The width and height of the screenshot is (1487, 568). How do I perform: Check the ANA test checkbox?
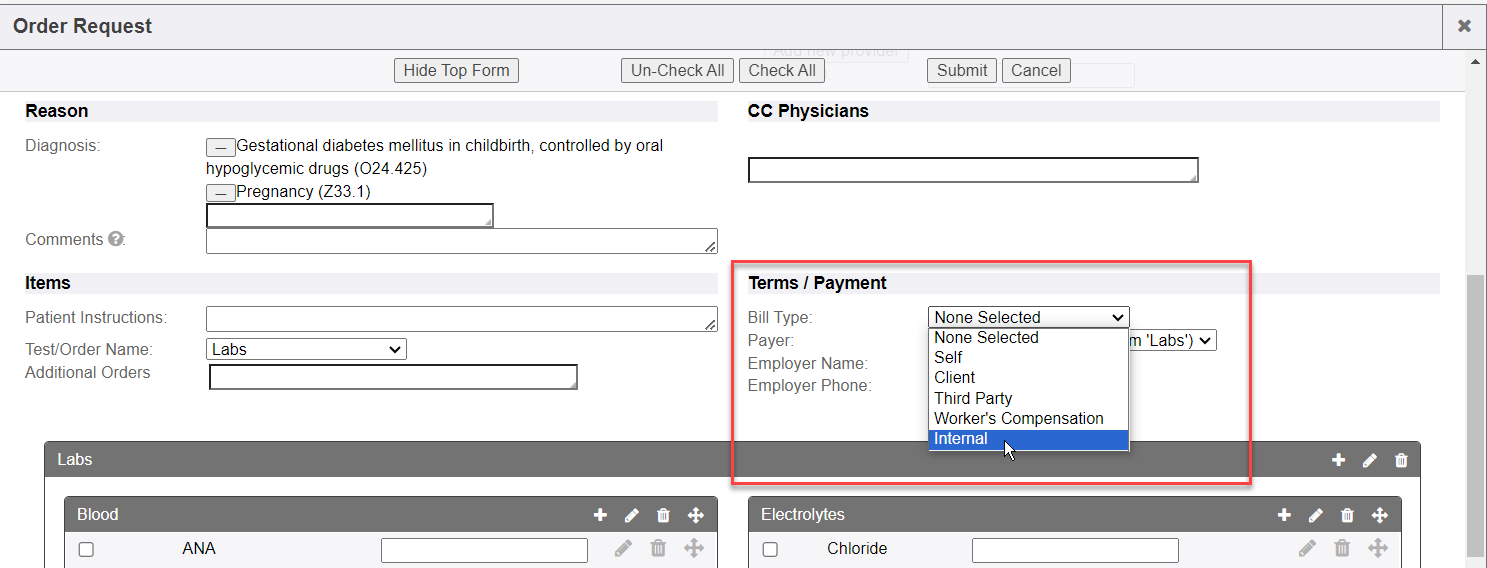coord(86,549)
